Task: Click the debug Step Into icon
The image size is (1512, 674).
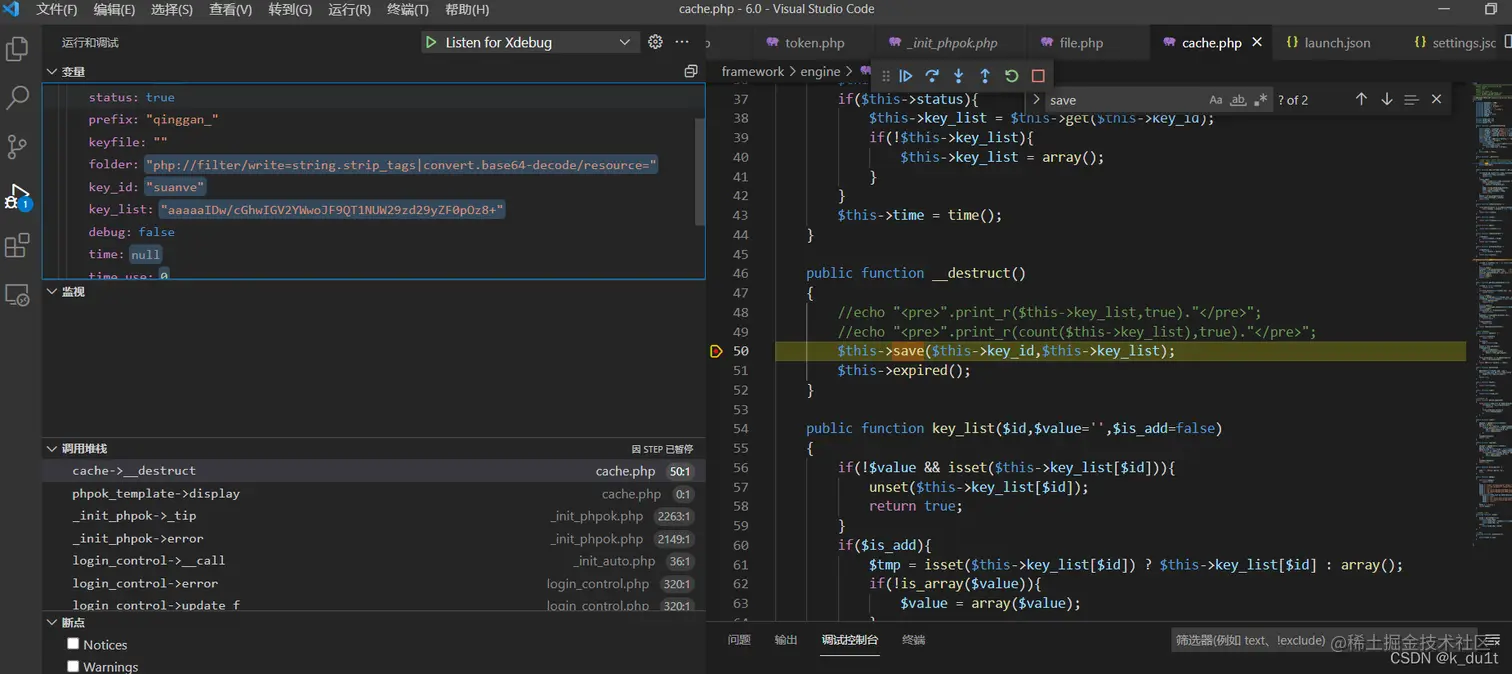Action: pos(958,76)
